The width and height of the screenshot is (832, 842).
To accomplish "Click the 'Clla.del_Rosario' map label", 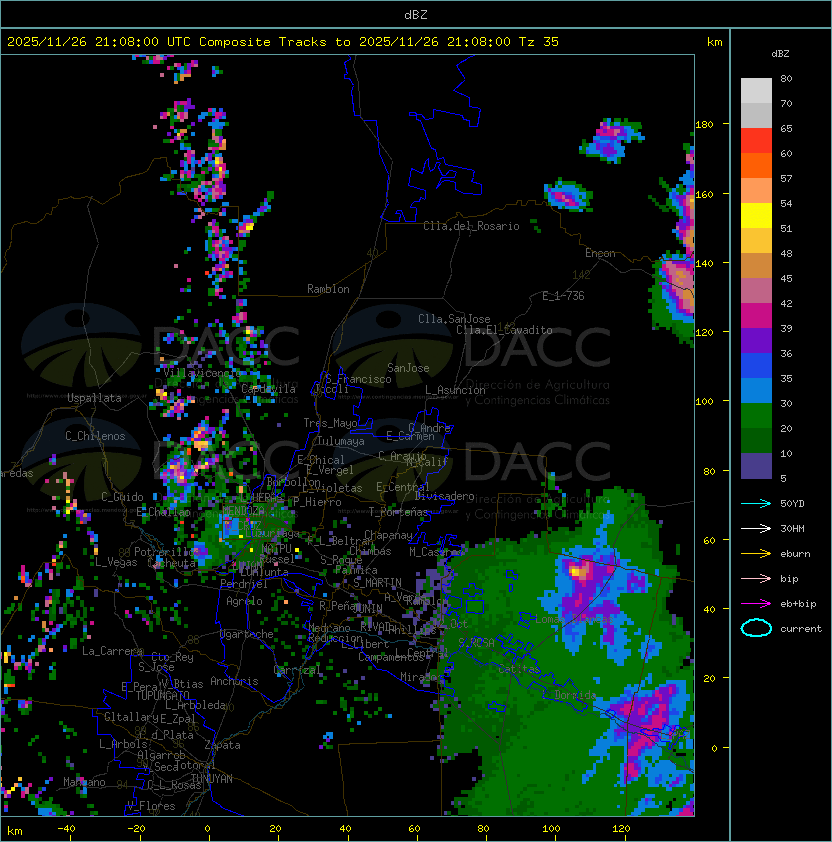I will pos(471,226).
